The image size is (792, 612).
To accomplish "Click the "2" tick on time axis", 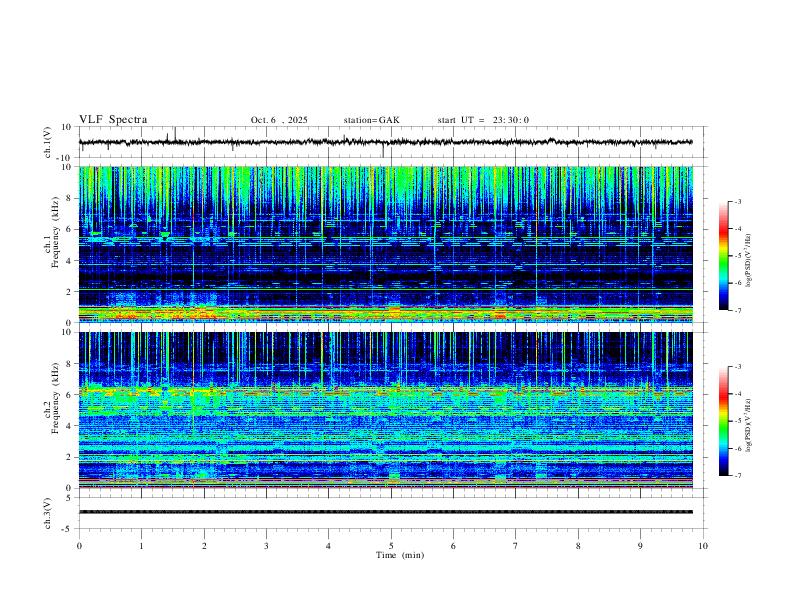I will pyautogui.click(x=204, y=546).
